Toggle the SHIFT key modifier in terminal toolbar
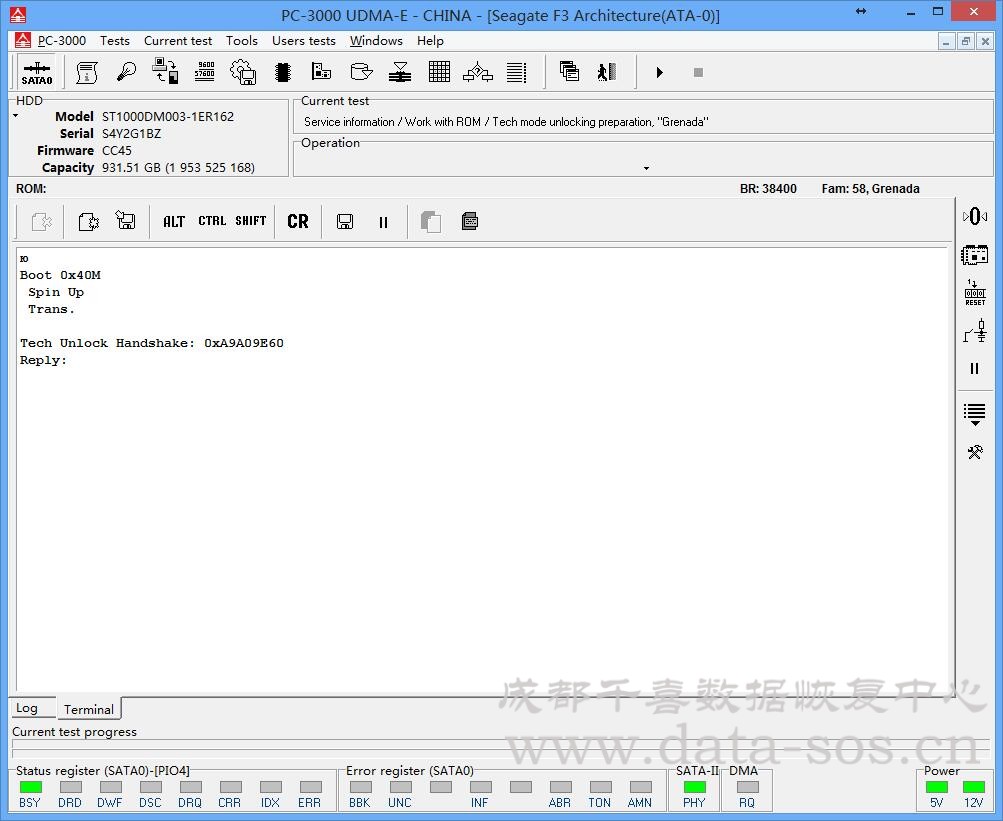Image resolution: width=1003 pixels, height=821 pixels. coord(251,222)
